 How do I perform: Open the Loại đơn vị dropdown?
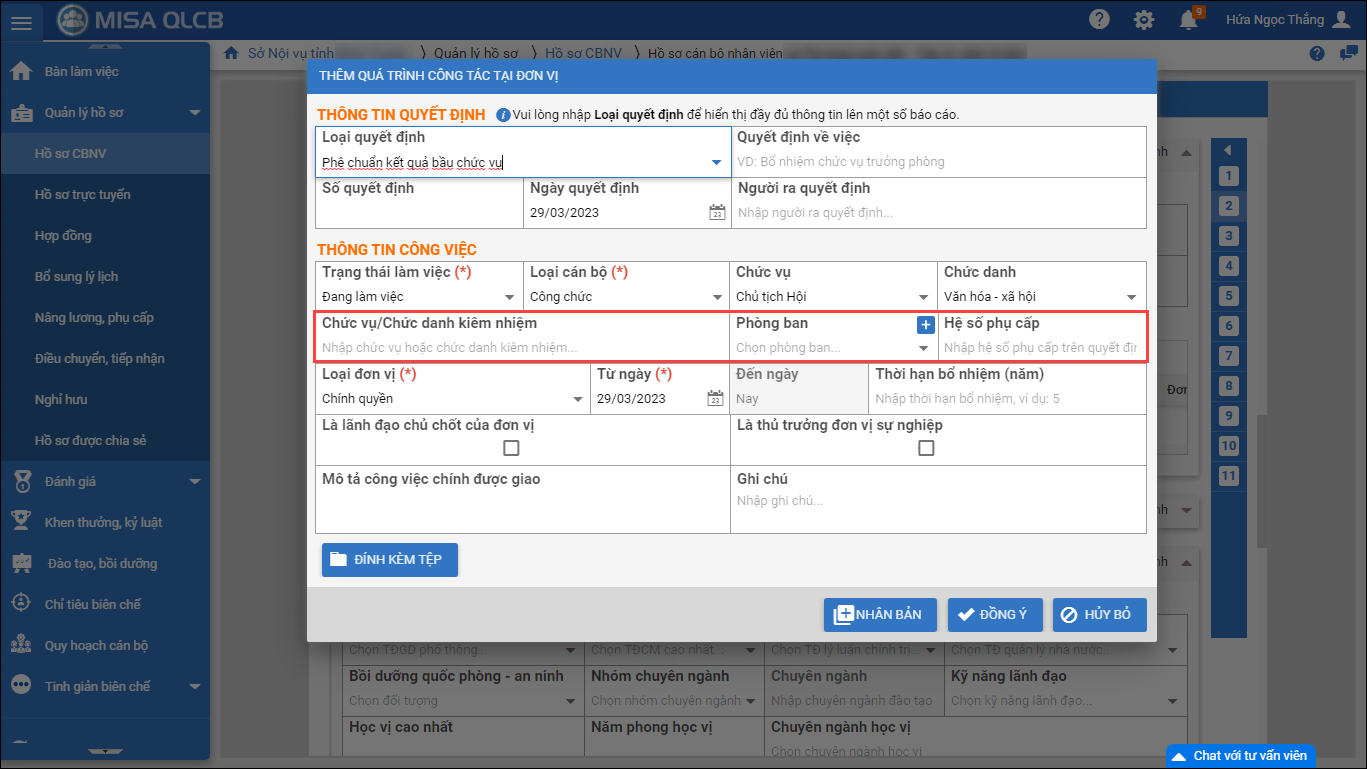coord(577,399)
